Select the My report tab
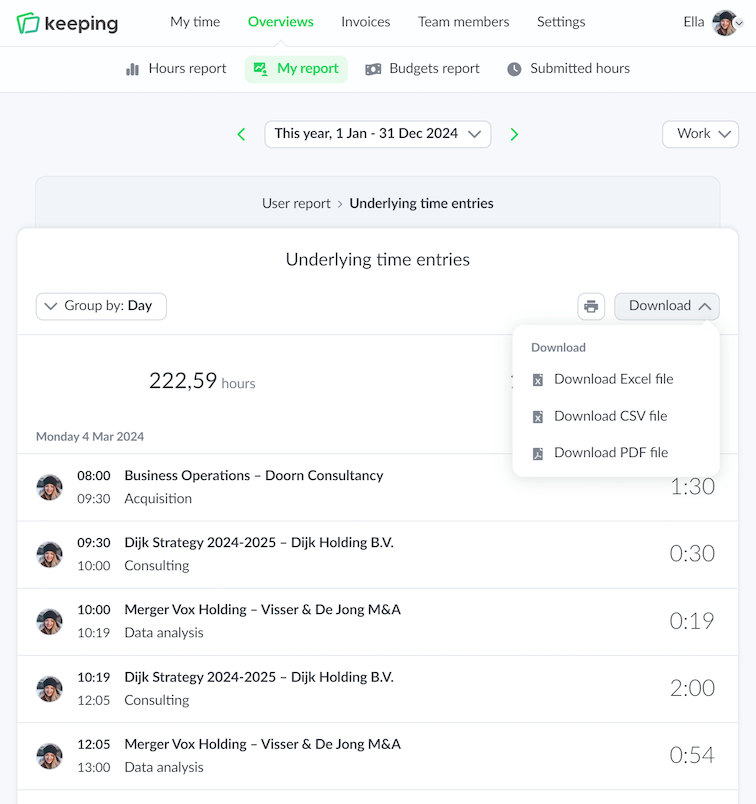This screenshot has width=756, height=804. (296, 69)
